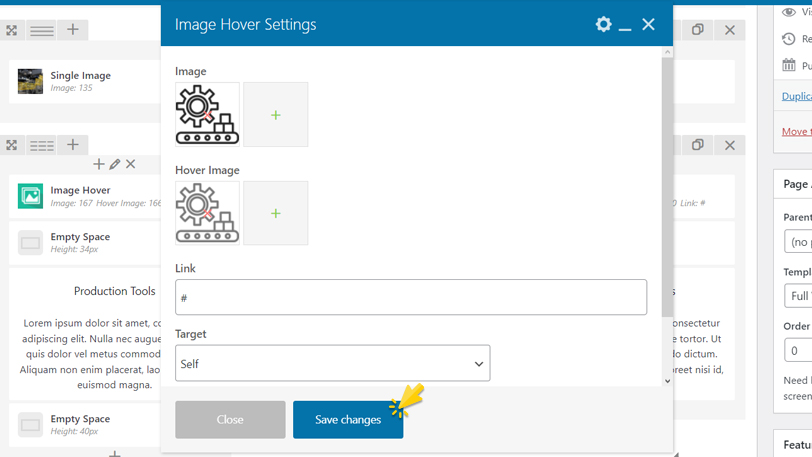
Task: Open the Parent page dropdown in the sidebar
Action: click(x=798, y=242)
